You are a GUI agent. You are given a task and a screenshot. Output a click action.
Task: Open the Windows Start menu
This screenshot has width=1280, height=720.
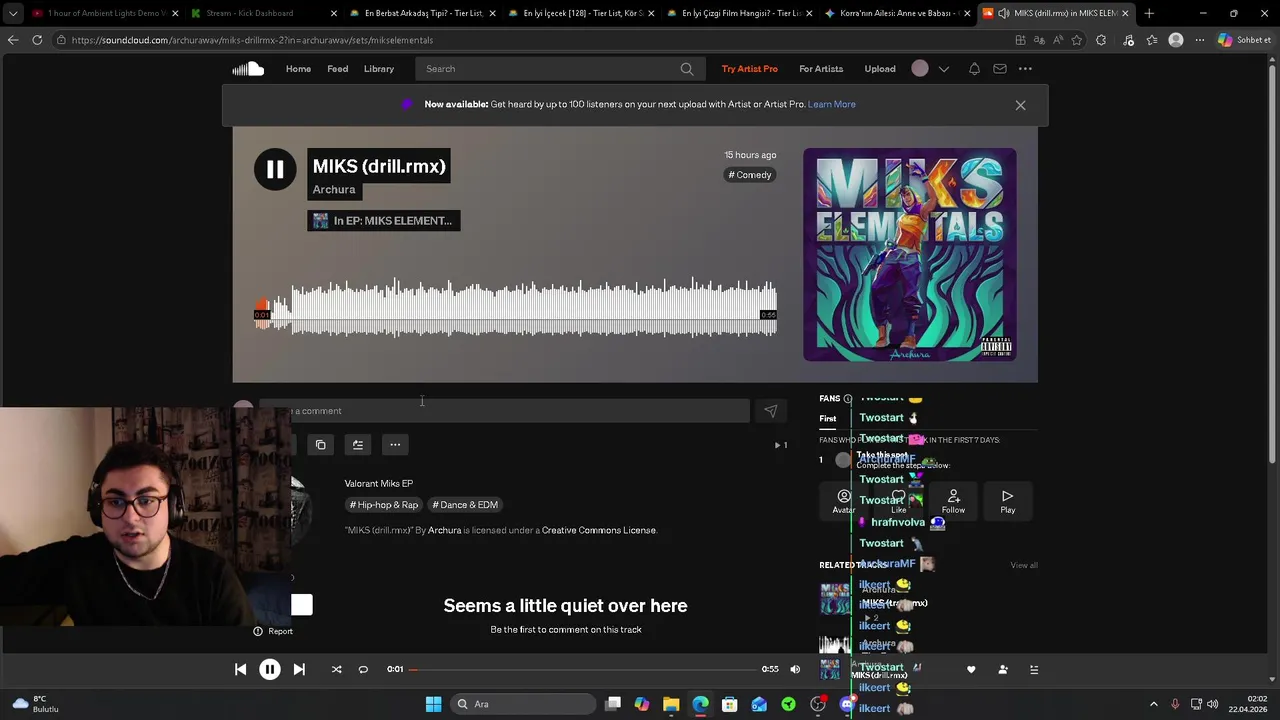pyautogui.click(x=433, y=704)
